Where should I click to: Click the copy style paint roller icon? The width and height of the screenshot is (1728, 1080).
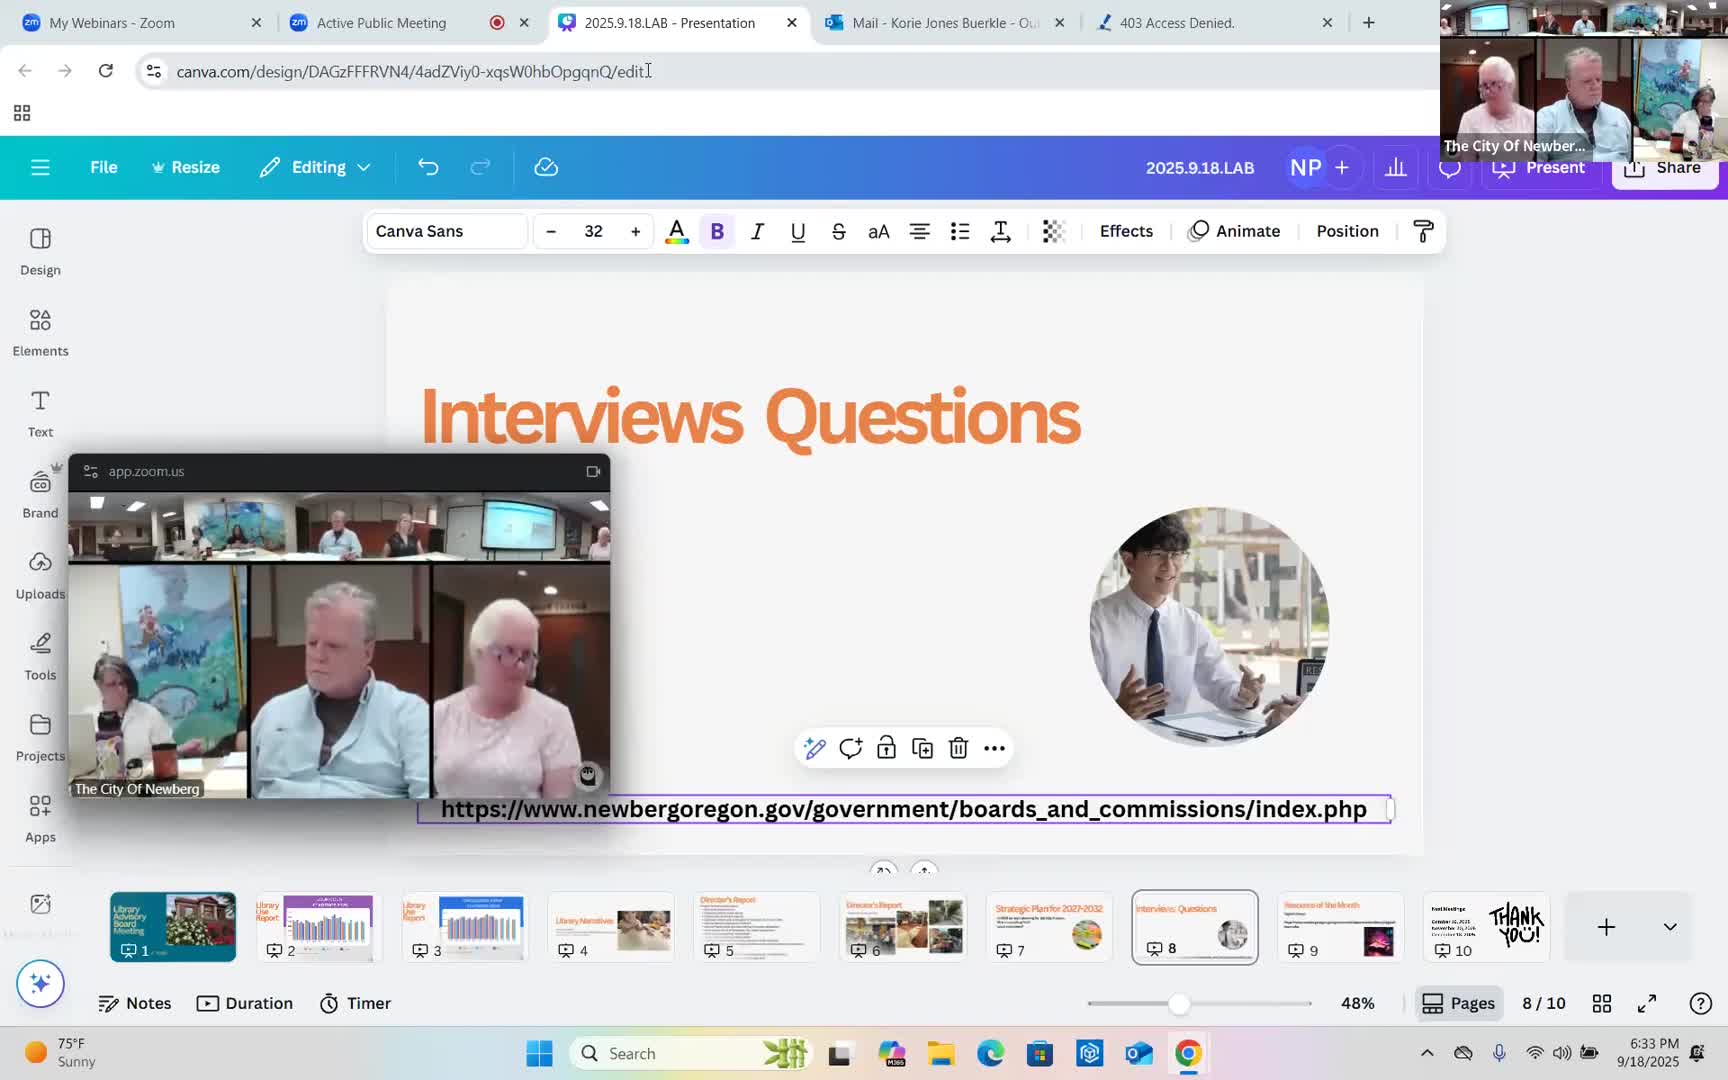pyautogui.click(x=1423, y=231)
